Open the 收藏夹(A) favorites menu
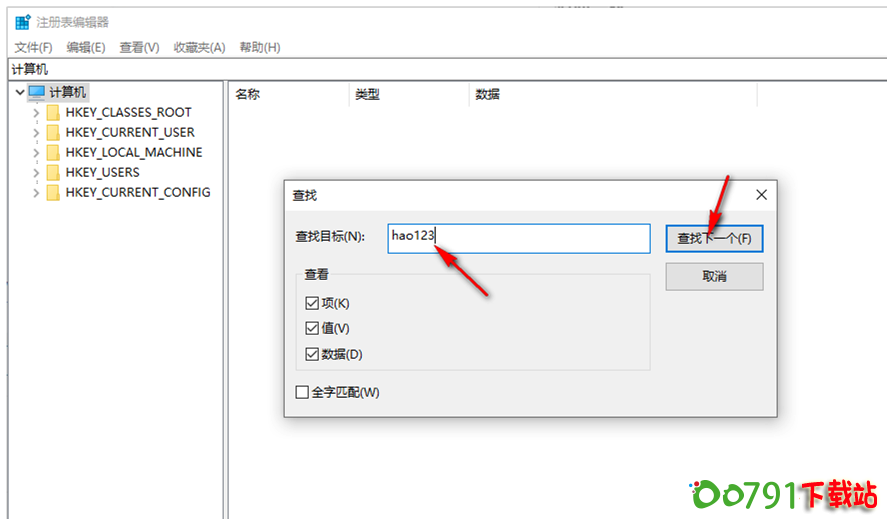This screenshot has width=887, height=519. point(199,47)
